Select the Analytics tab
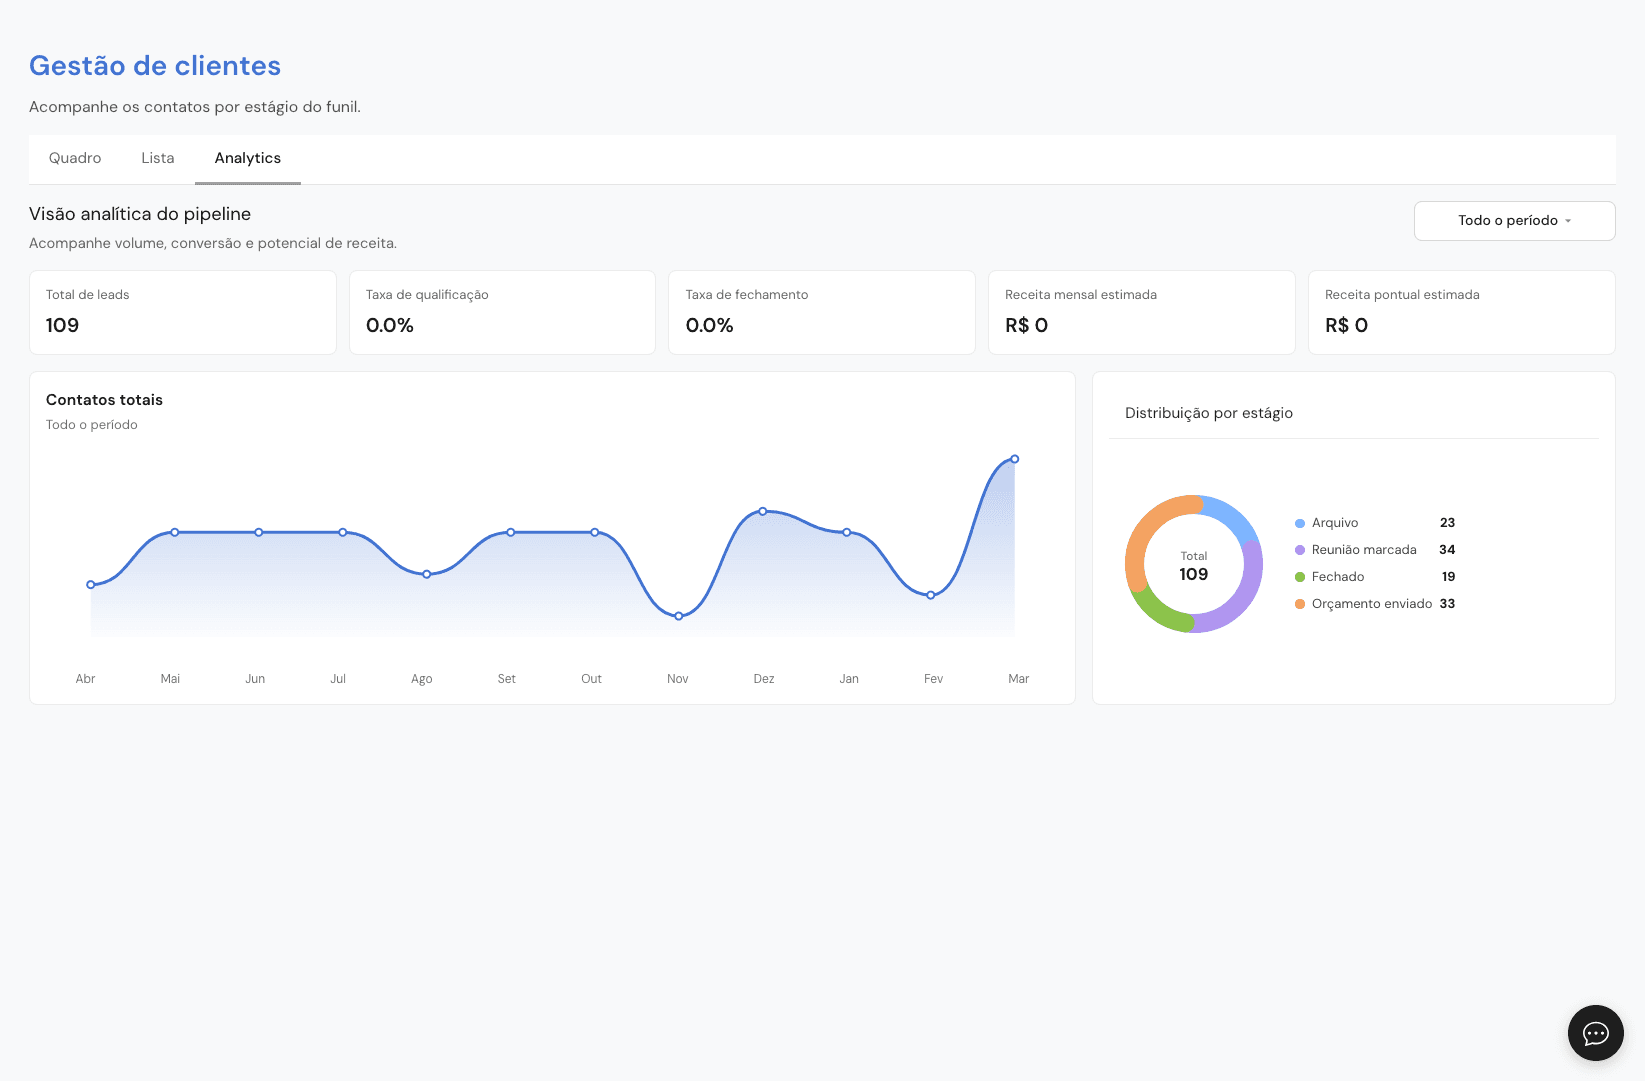 pos(248,158)
